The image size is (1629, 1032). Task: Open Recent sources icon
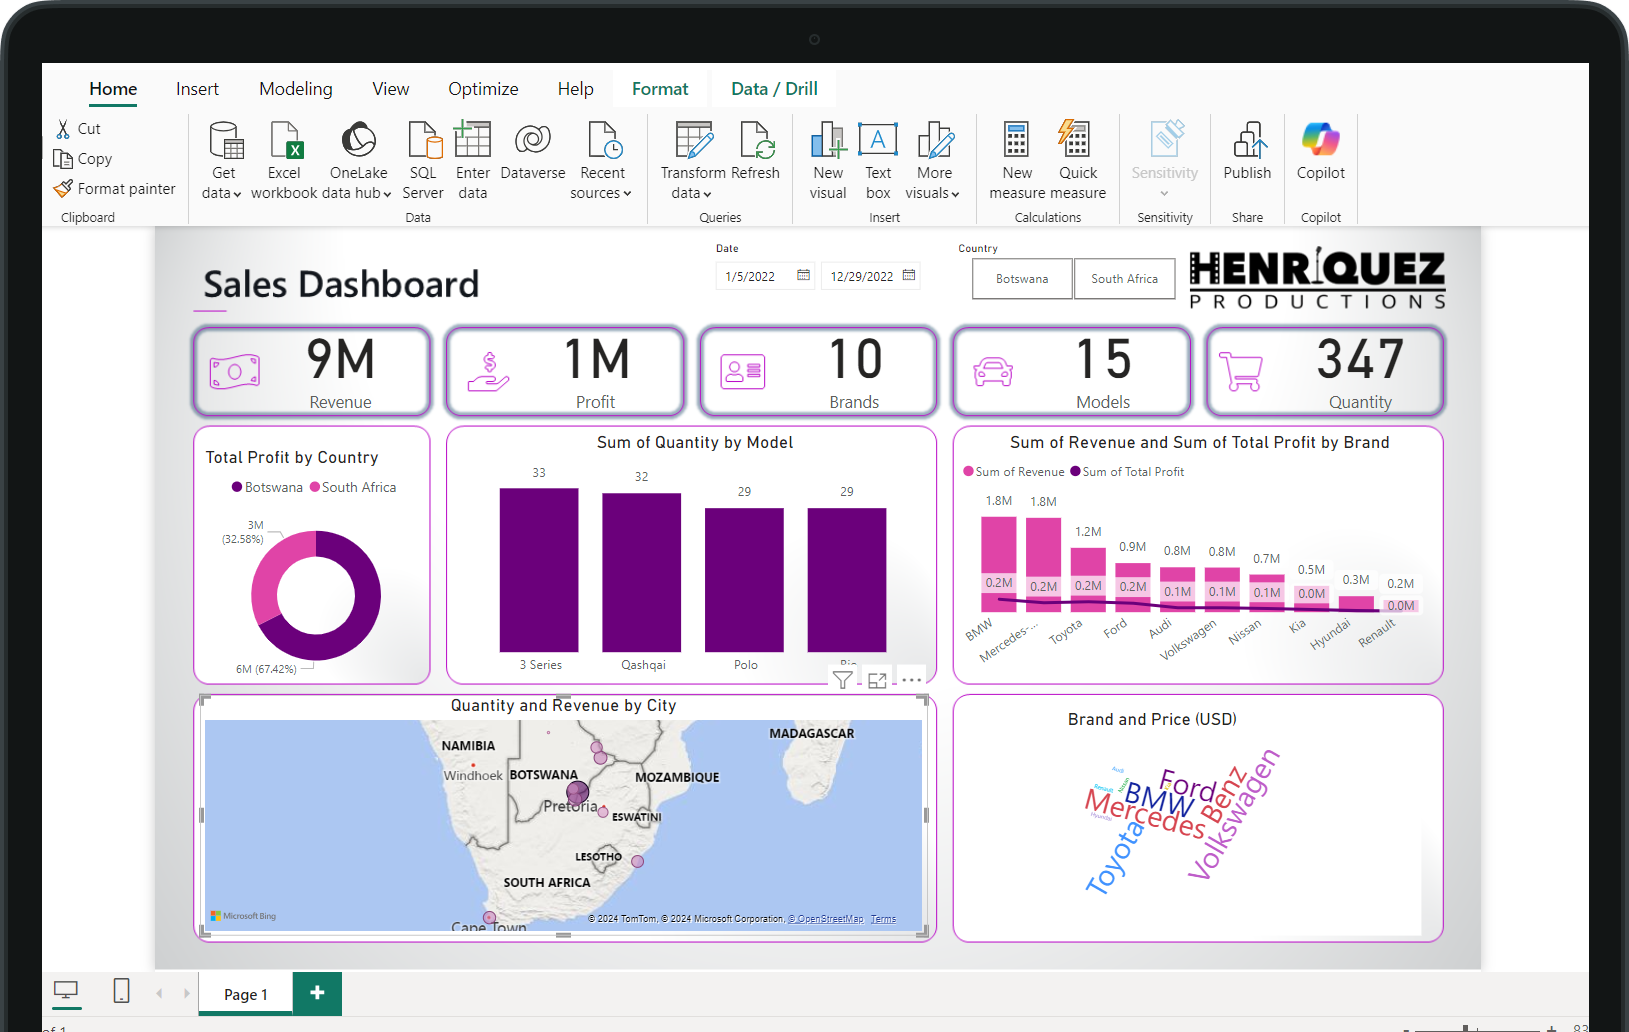pos(605,141)
